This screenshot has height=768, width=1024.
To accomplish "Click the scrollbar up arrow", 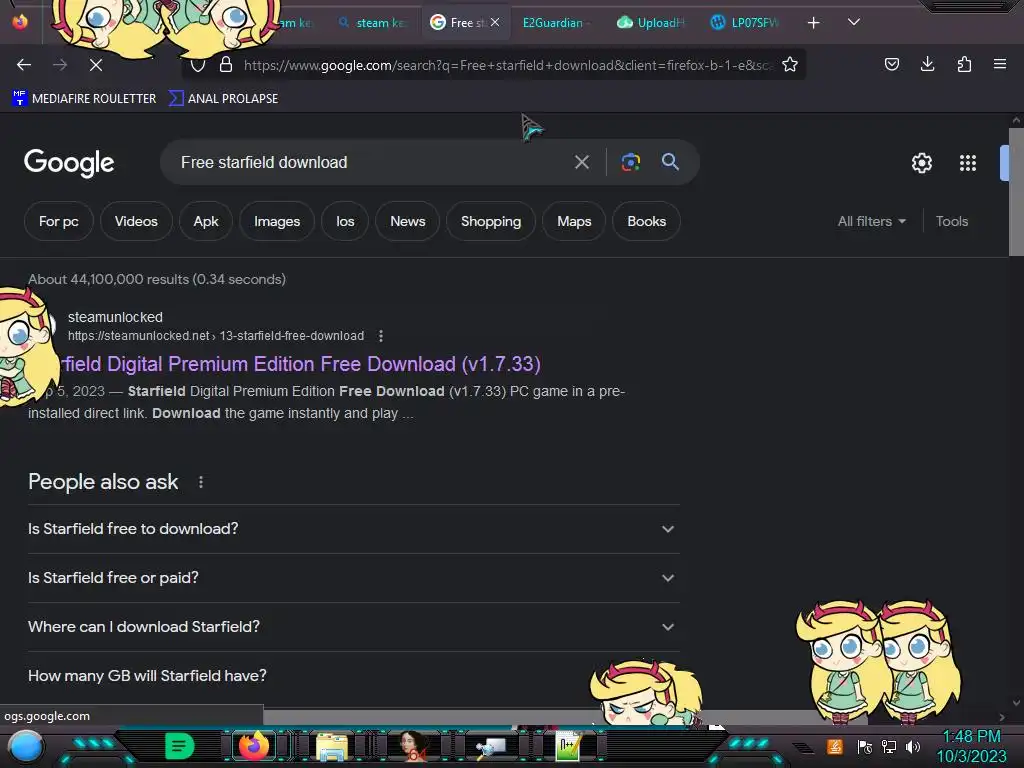I will [1016, 120].
